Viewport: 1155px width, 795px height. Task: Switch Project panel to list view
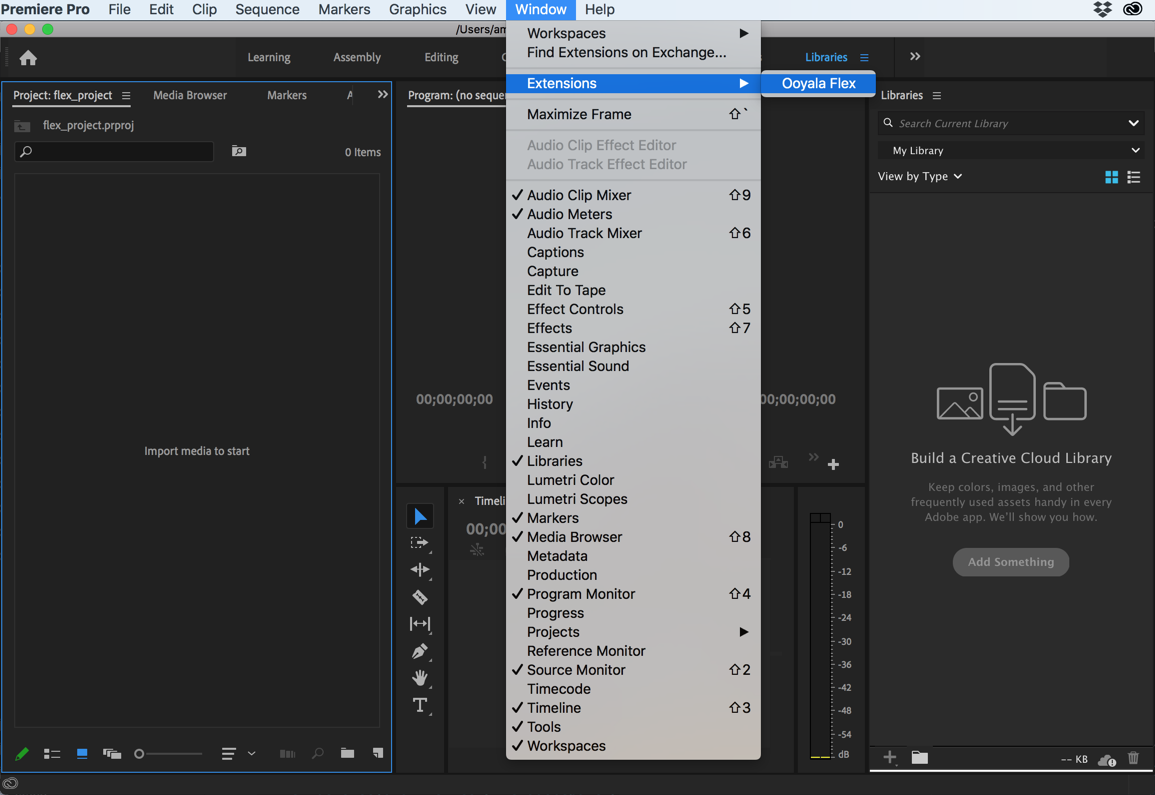[x=52, y=754]
